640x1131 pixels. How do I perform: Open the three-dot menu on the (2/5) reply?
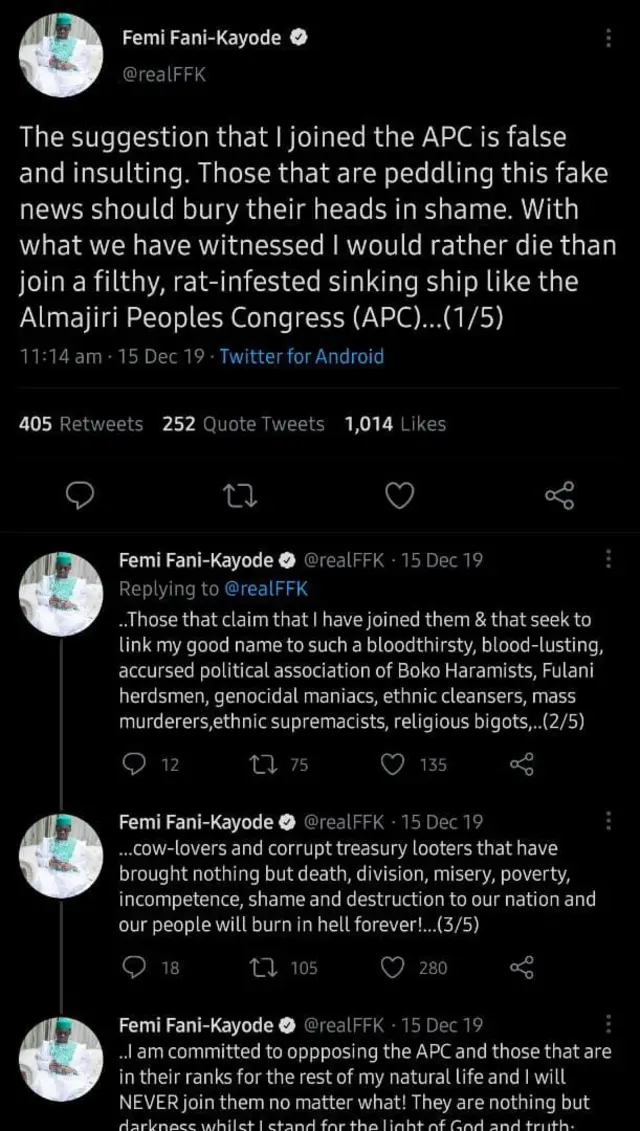[x=608, y=560]
